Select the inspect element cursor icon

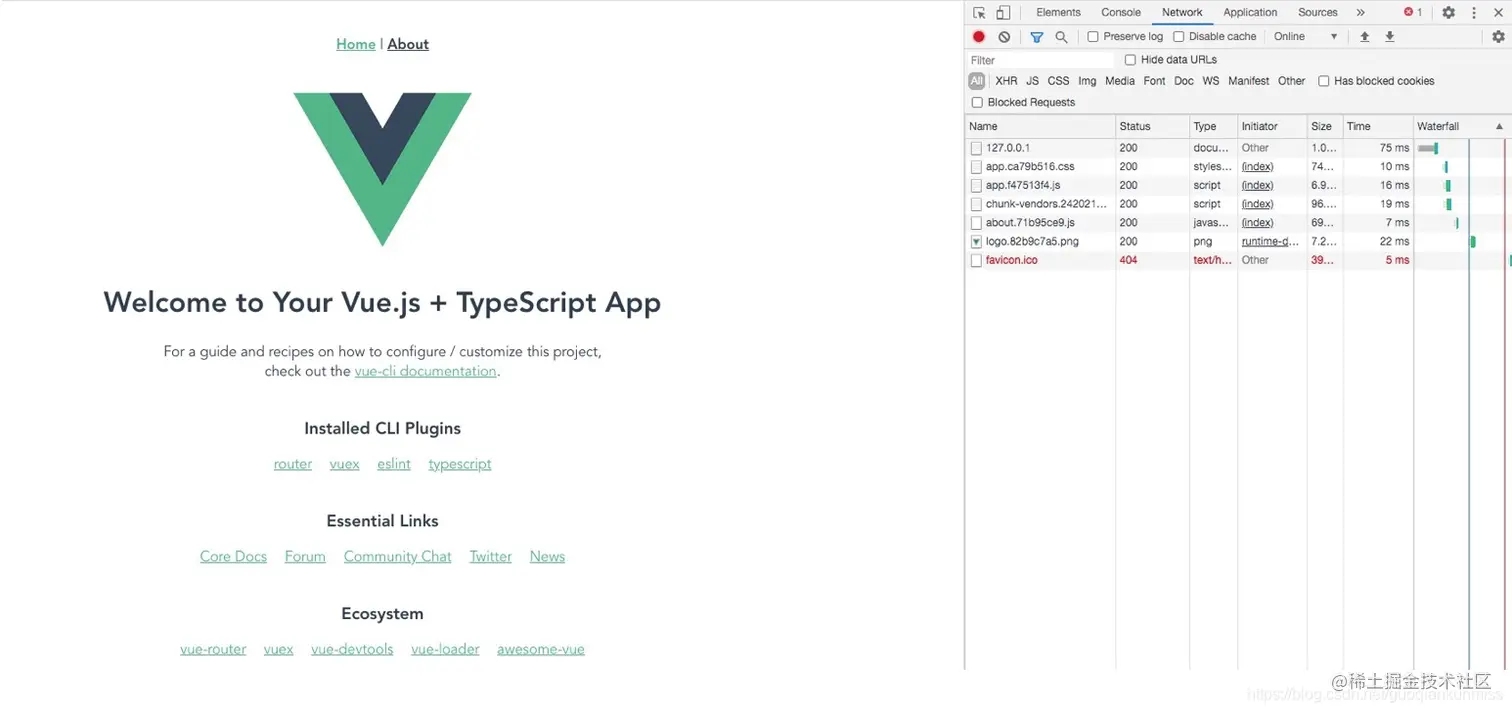pos(976,12)
